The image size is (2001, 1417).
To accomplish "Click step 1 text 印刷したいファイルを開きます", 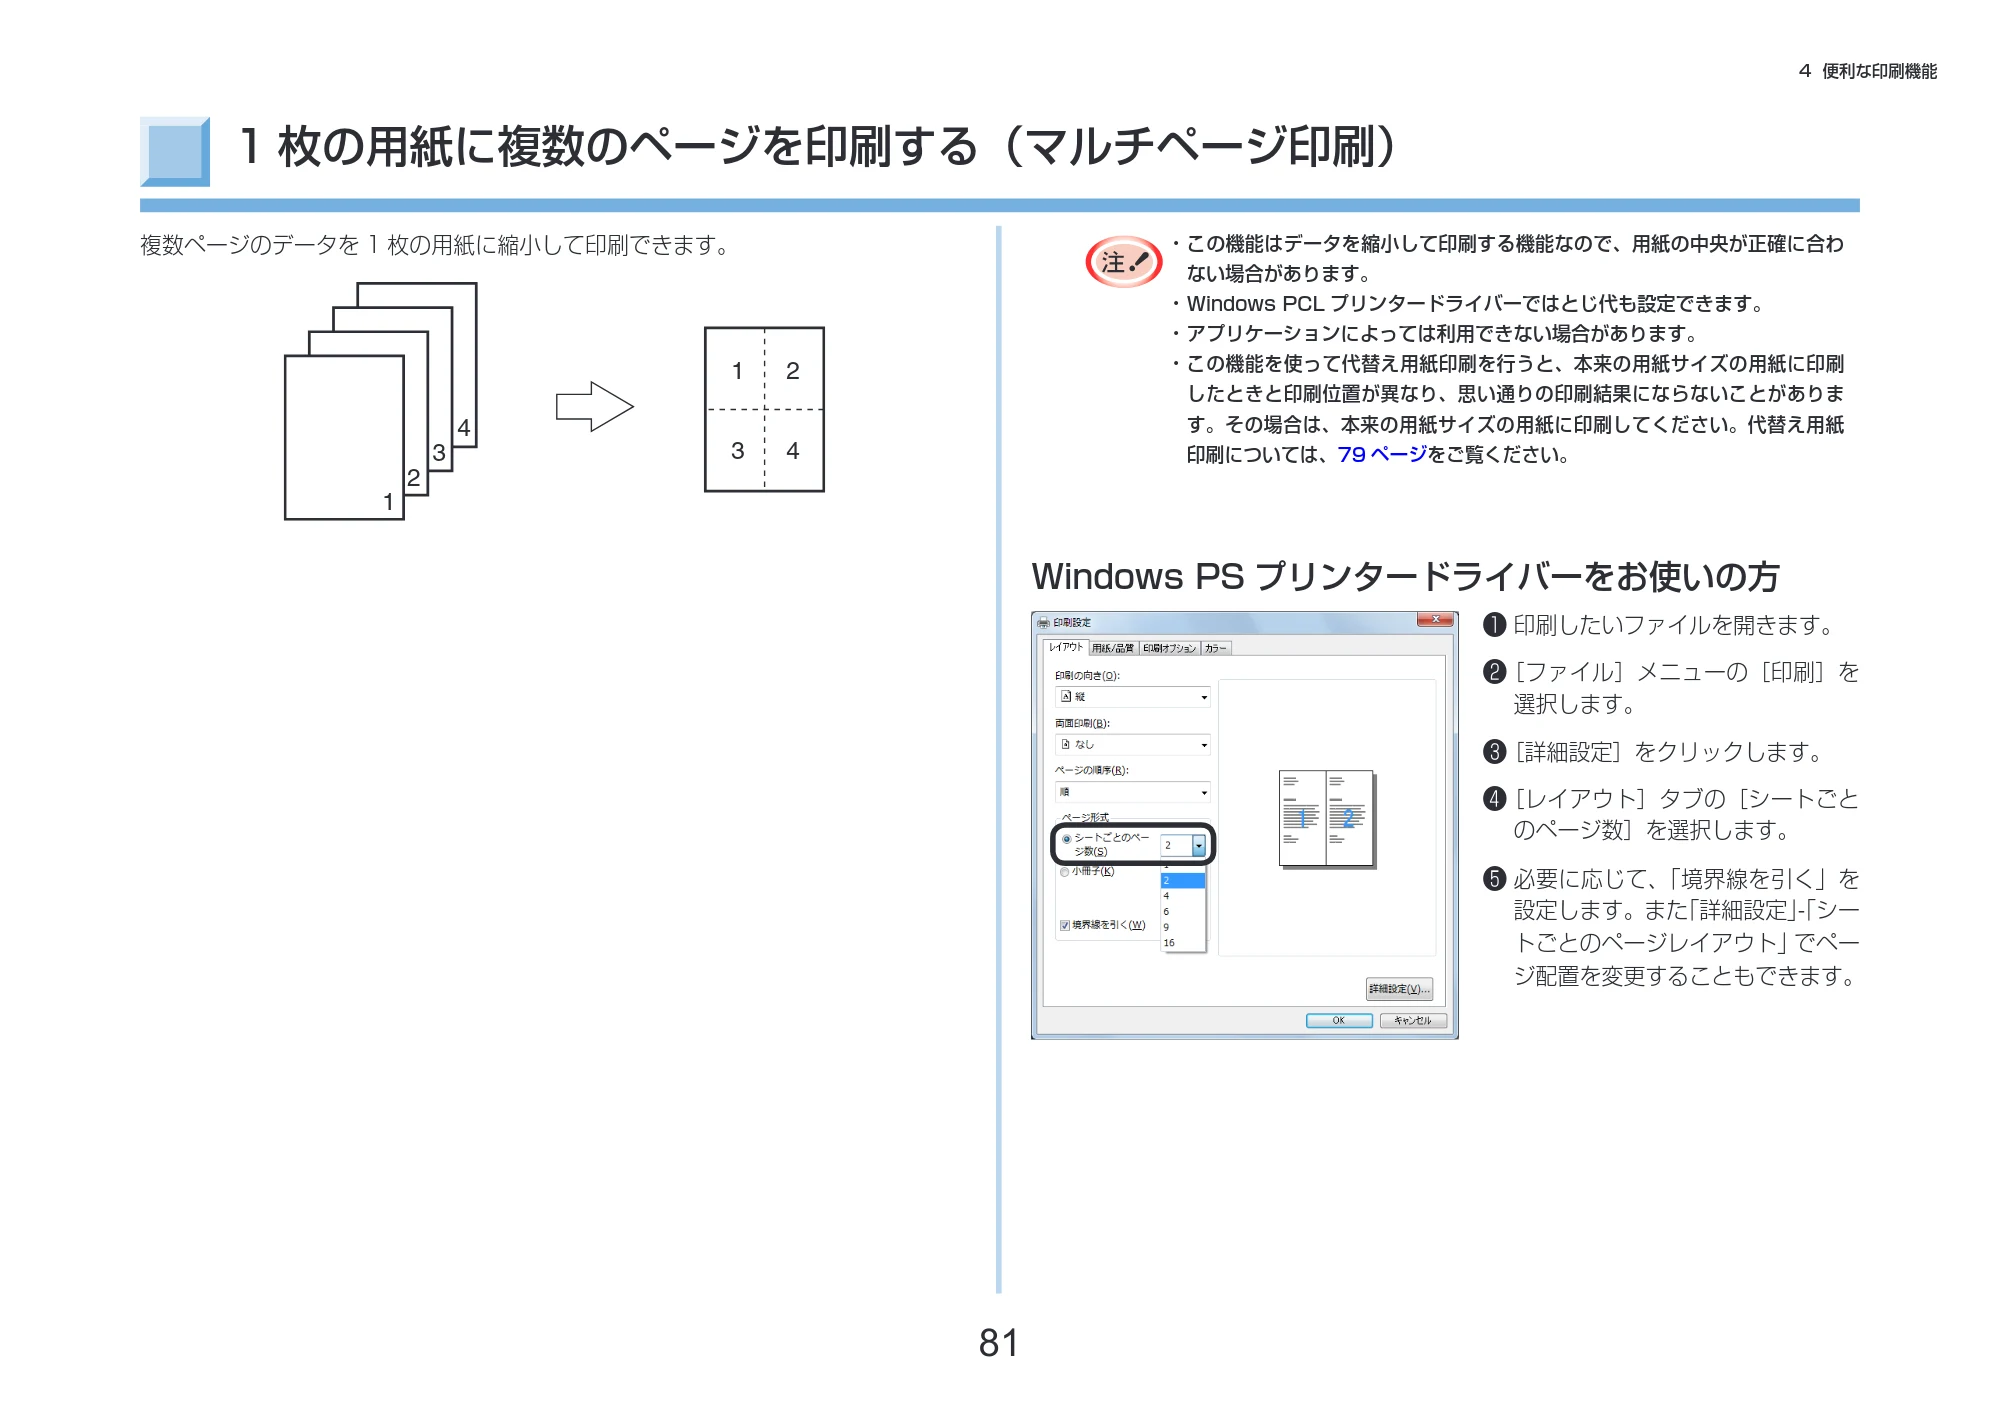I will [1675, 625].
